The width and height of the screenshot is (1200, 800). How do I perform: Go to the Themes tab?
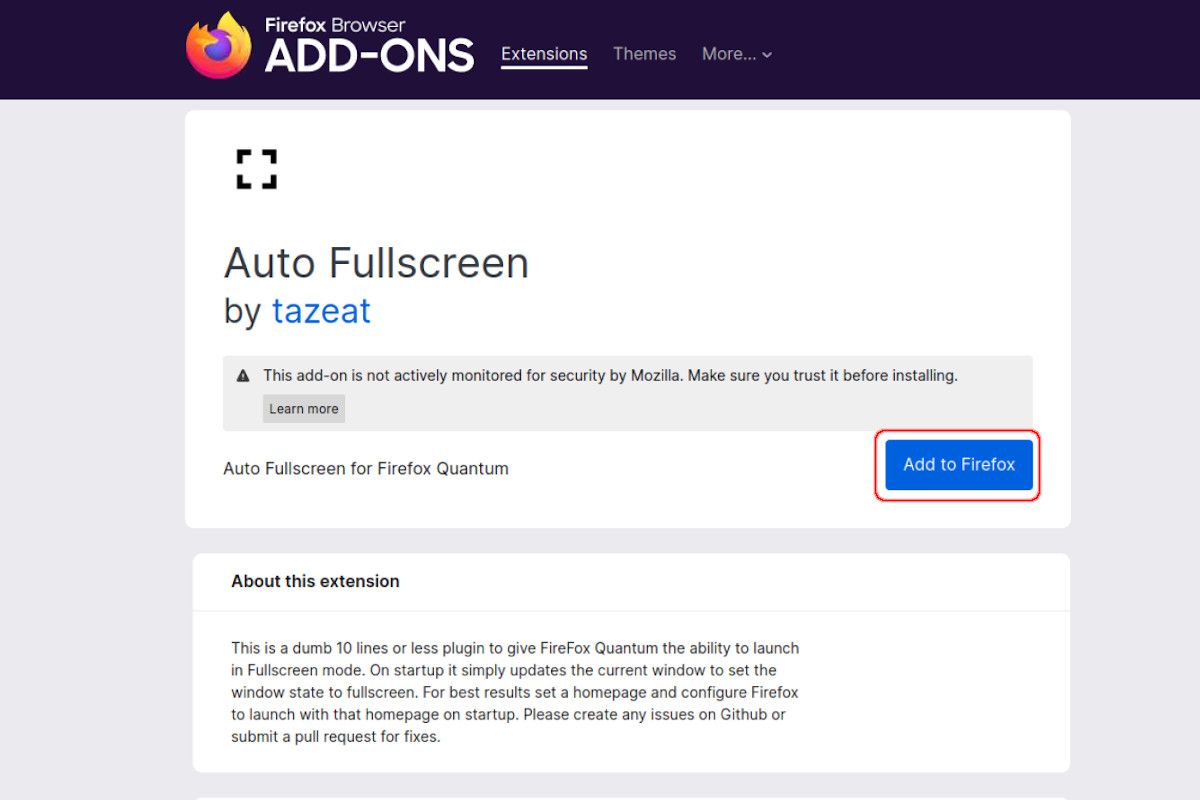pos(644,54)
